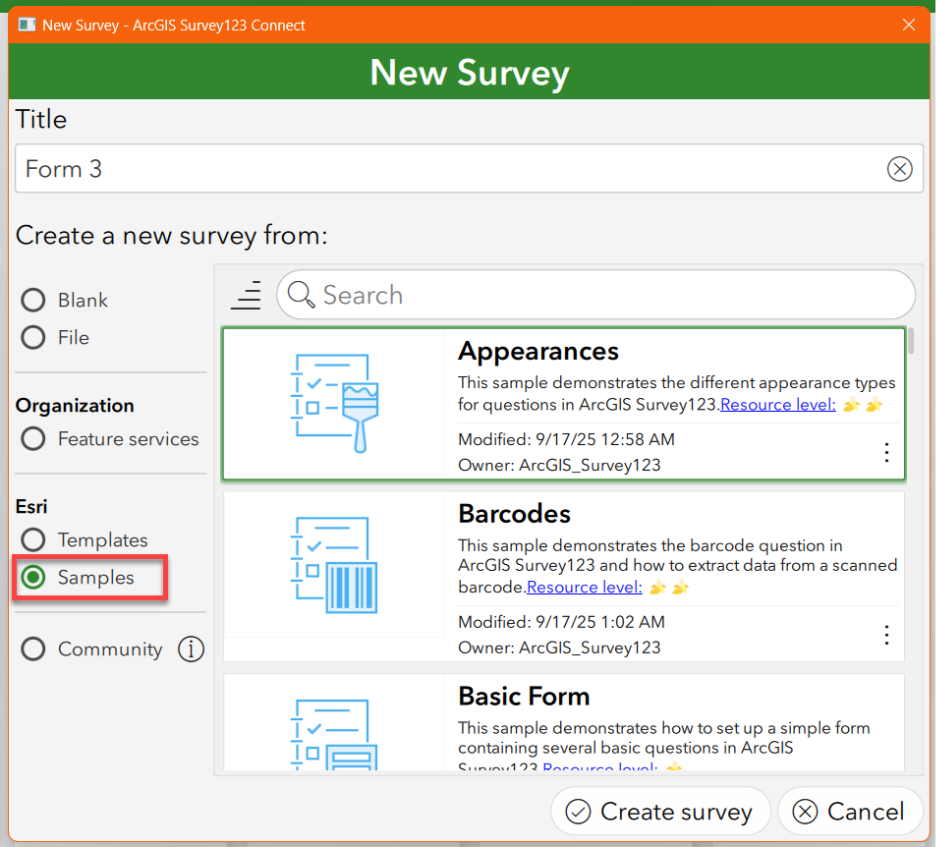Image resolution: width=936 pixels, height=847 pixels.
Task: Select the Blank radio option
Action: pos(64,300)
